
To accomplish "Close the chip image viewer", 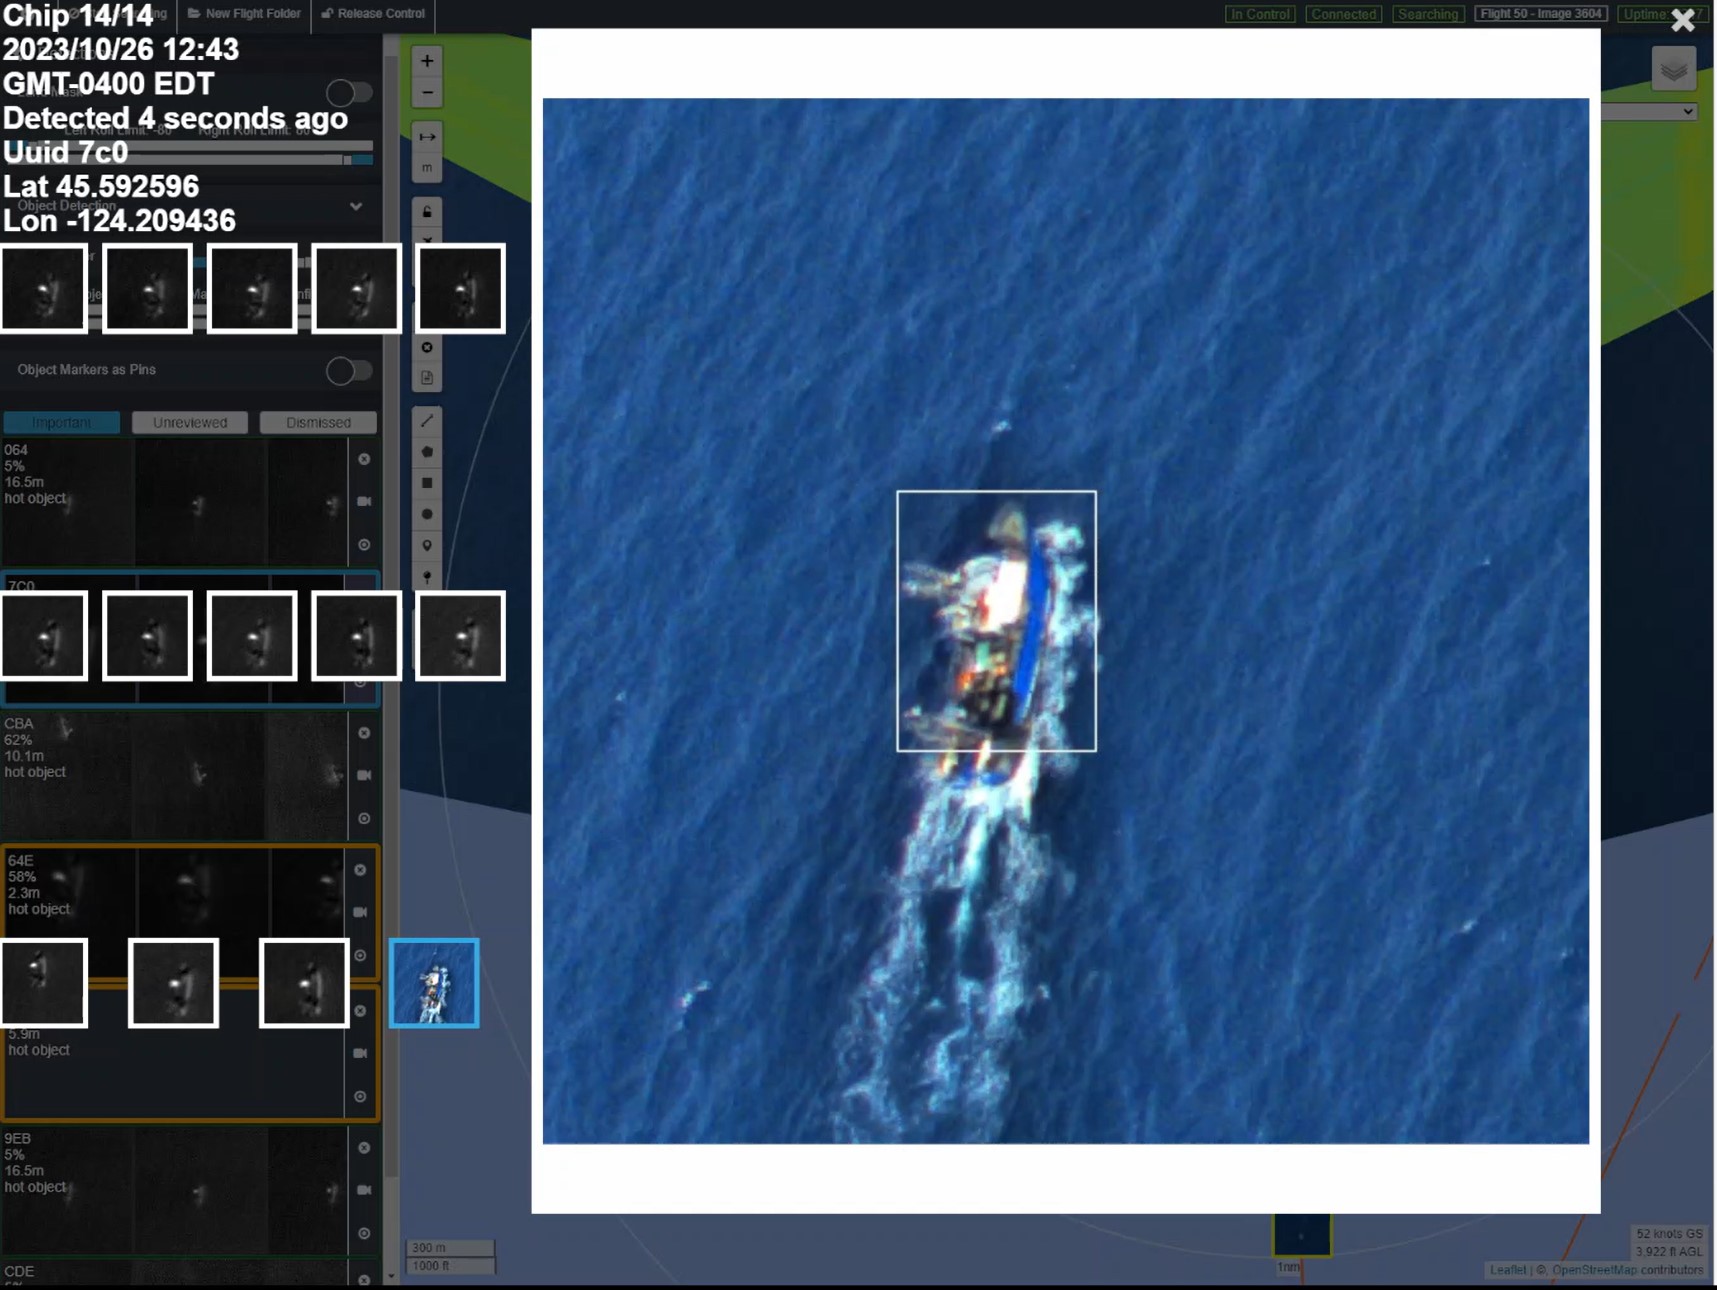I will coord(1683,20).
